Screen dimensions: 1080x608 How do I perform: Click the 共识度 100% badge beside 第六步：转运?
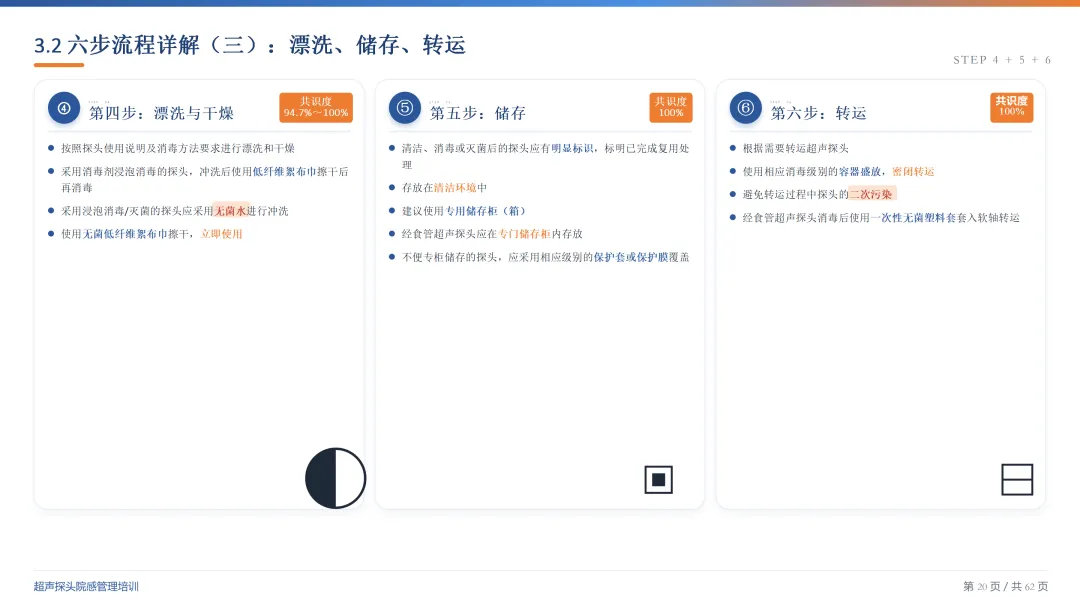coord(1012,107)
